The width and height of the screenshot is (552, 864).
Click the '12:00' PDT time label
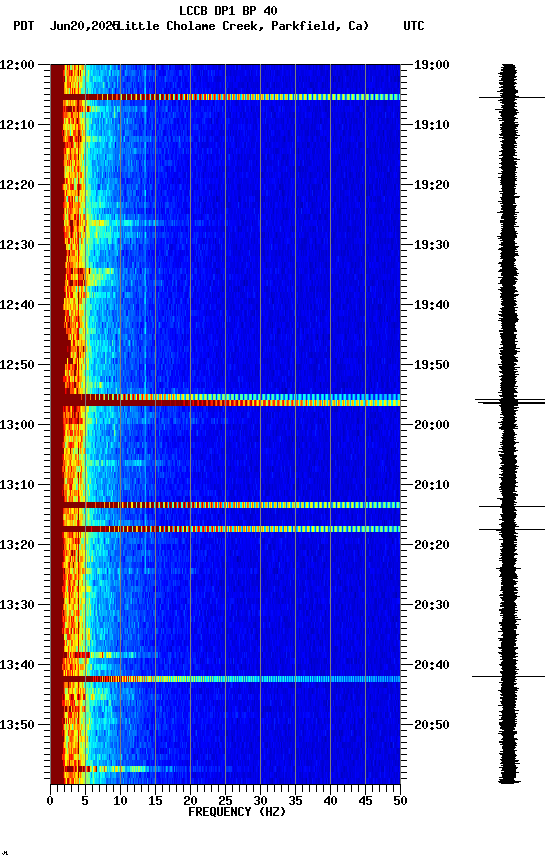coord(17,65)
